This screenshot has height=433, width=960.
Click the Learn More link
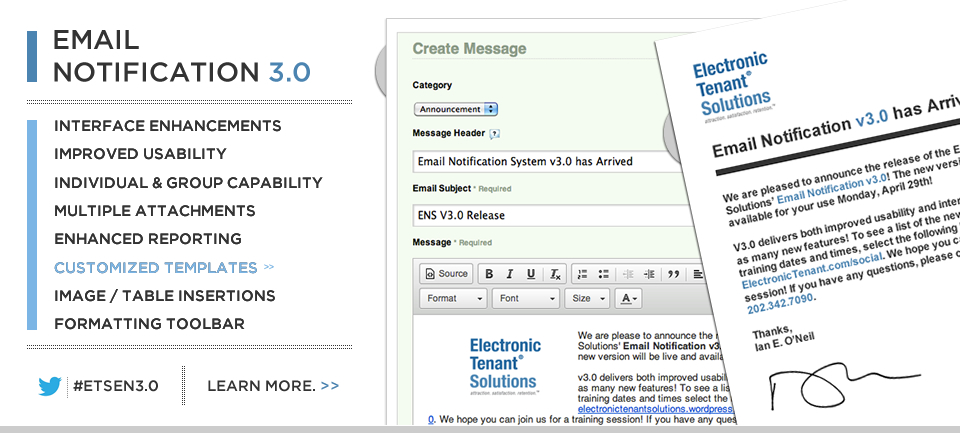click(x=273, y=386)
